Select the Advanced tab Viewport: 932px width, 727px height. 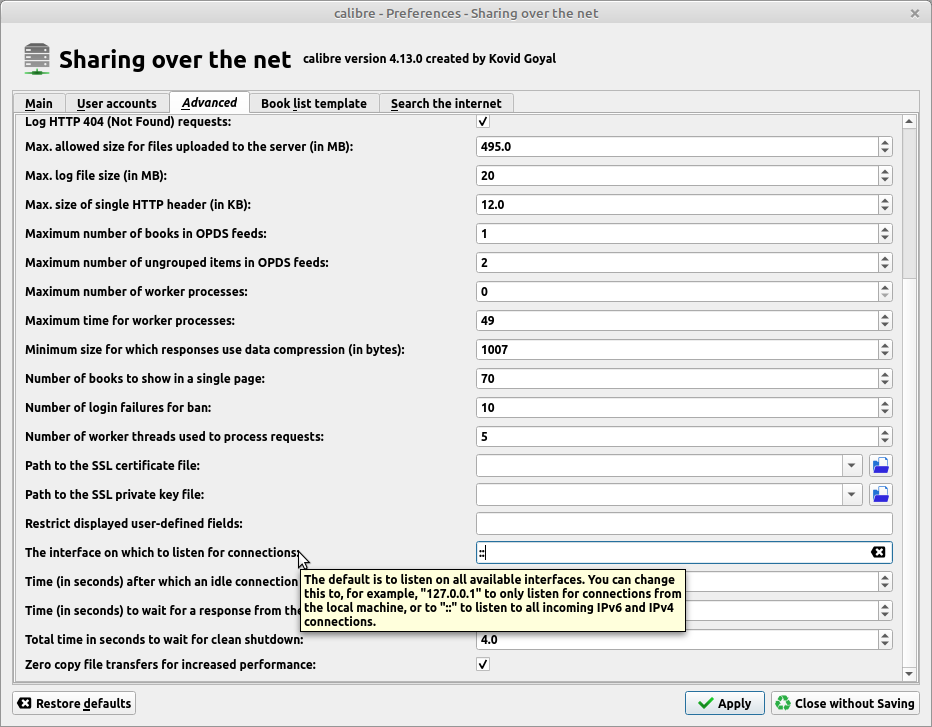click(x=209, y=102)
